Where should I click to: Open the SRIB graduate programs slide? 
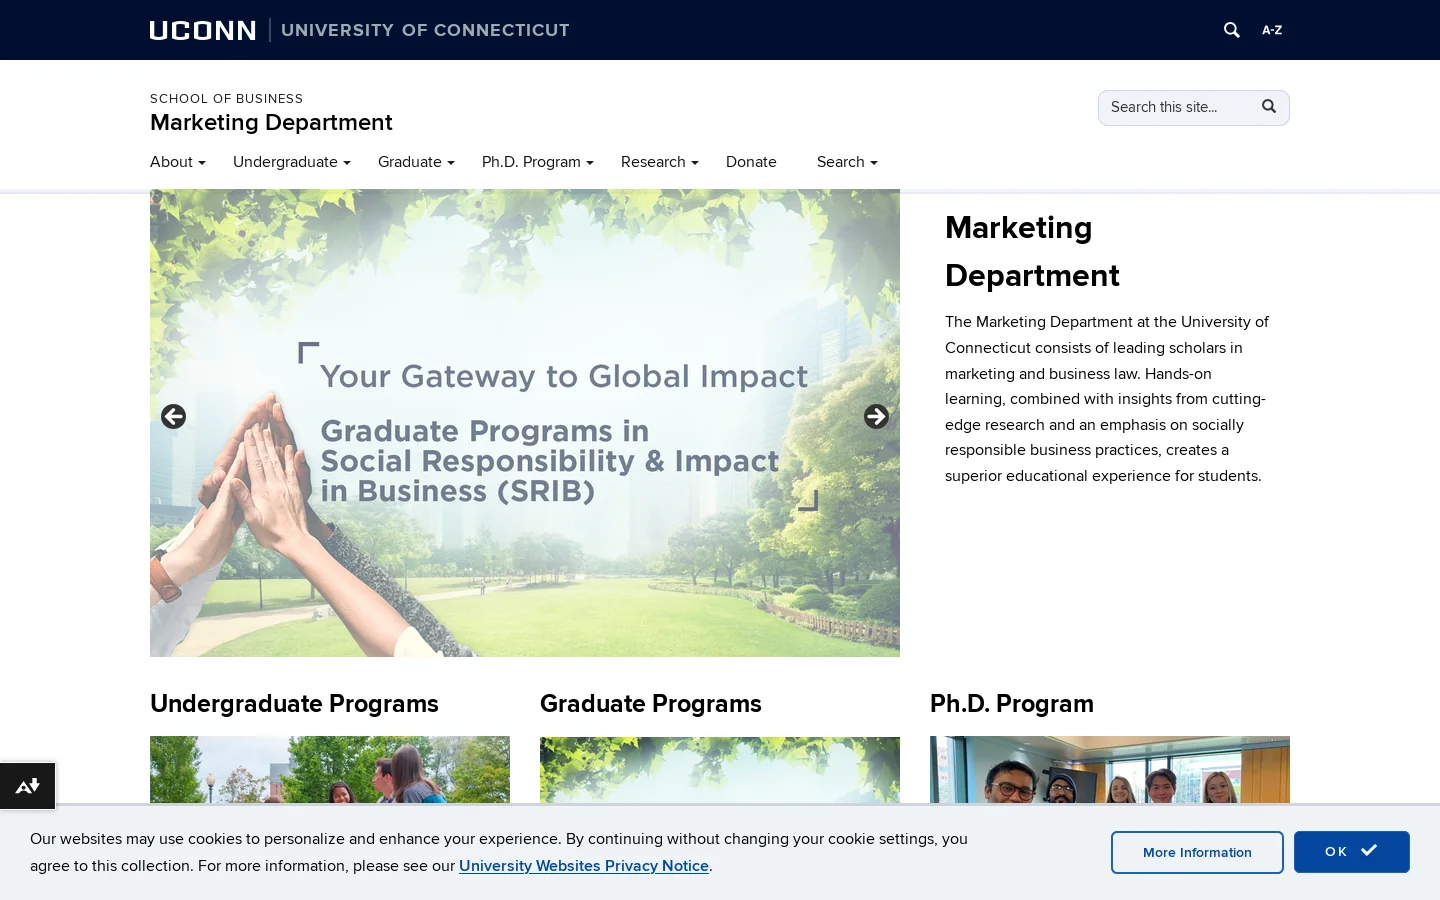pos(525,423)
